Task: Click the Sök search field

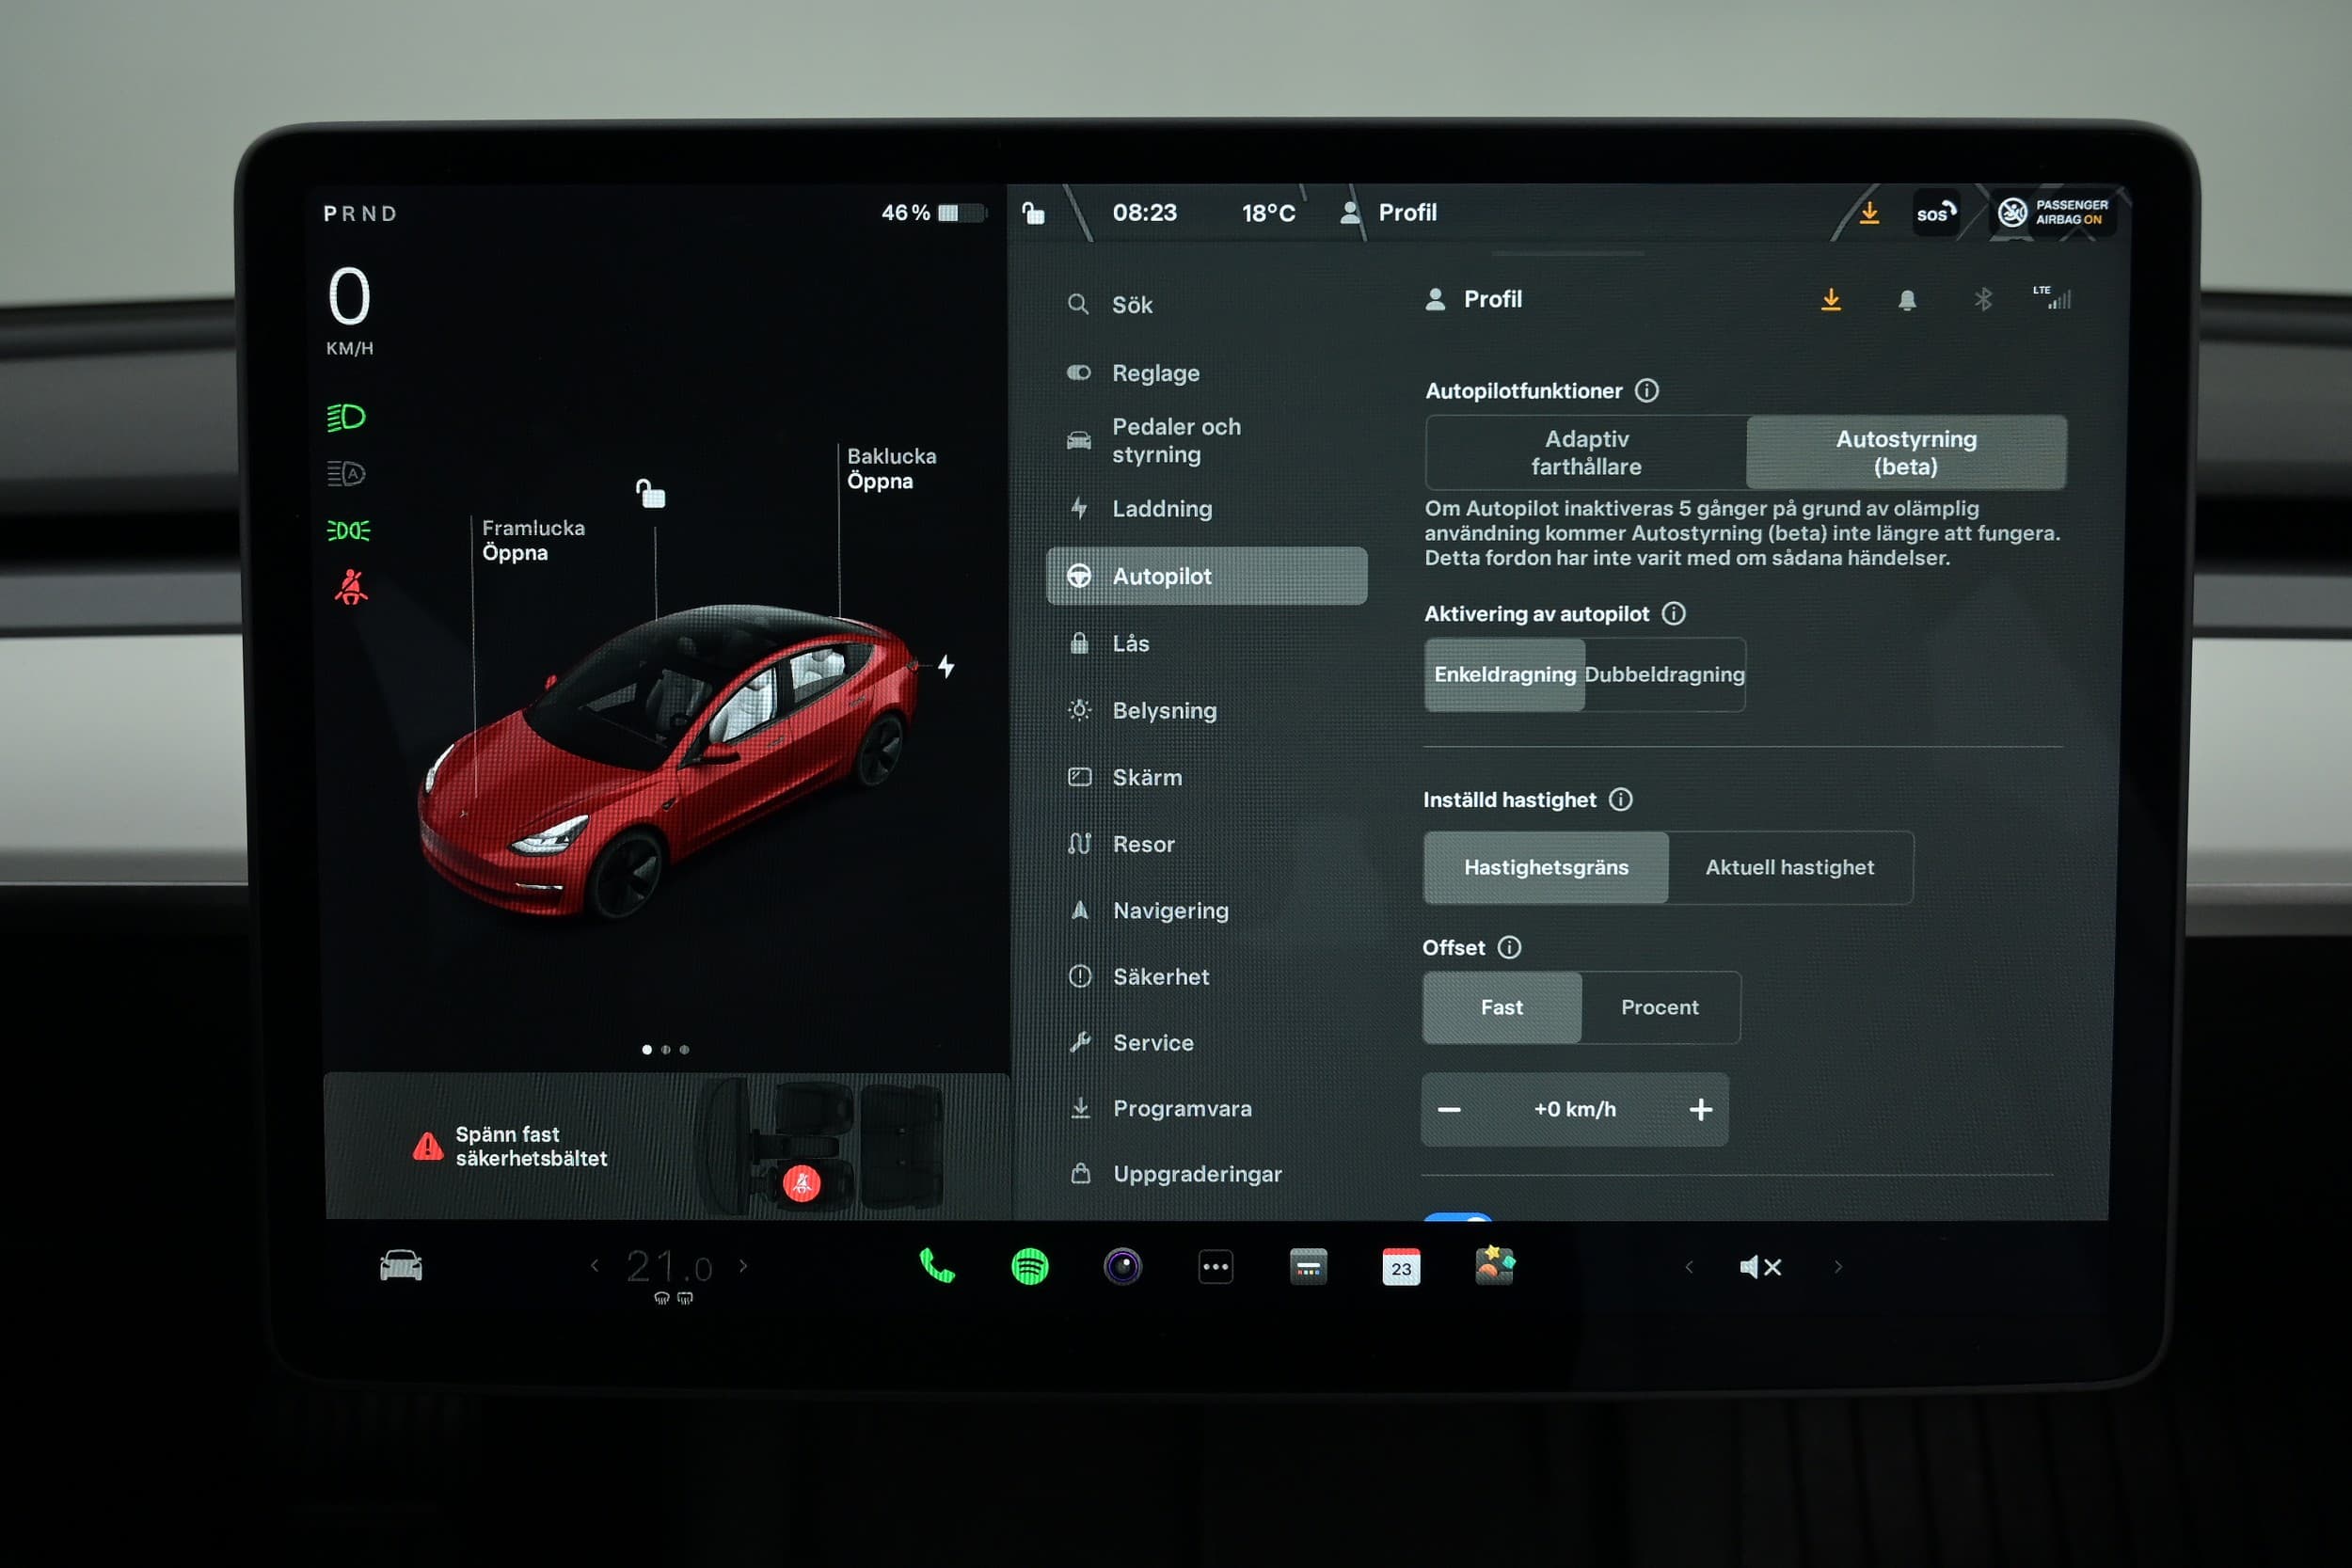Action: [1132, 305]
